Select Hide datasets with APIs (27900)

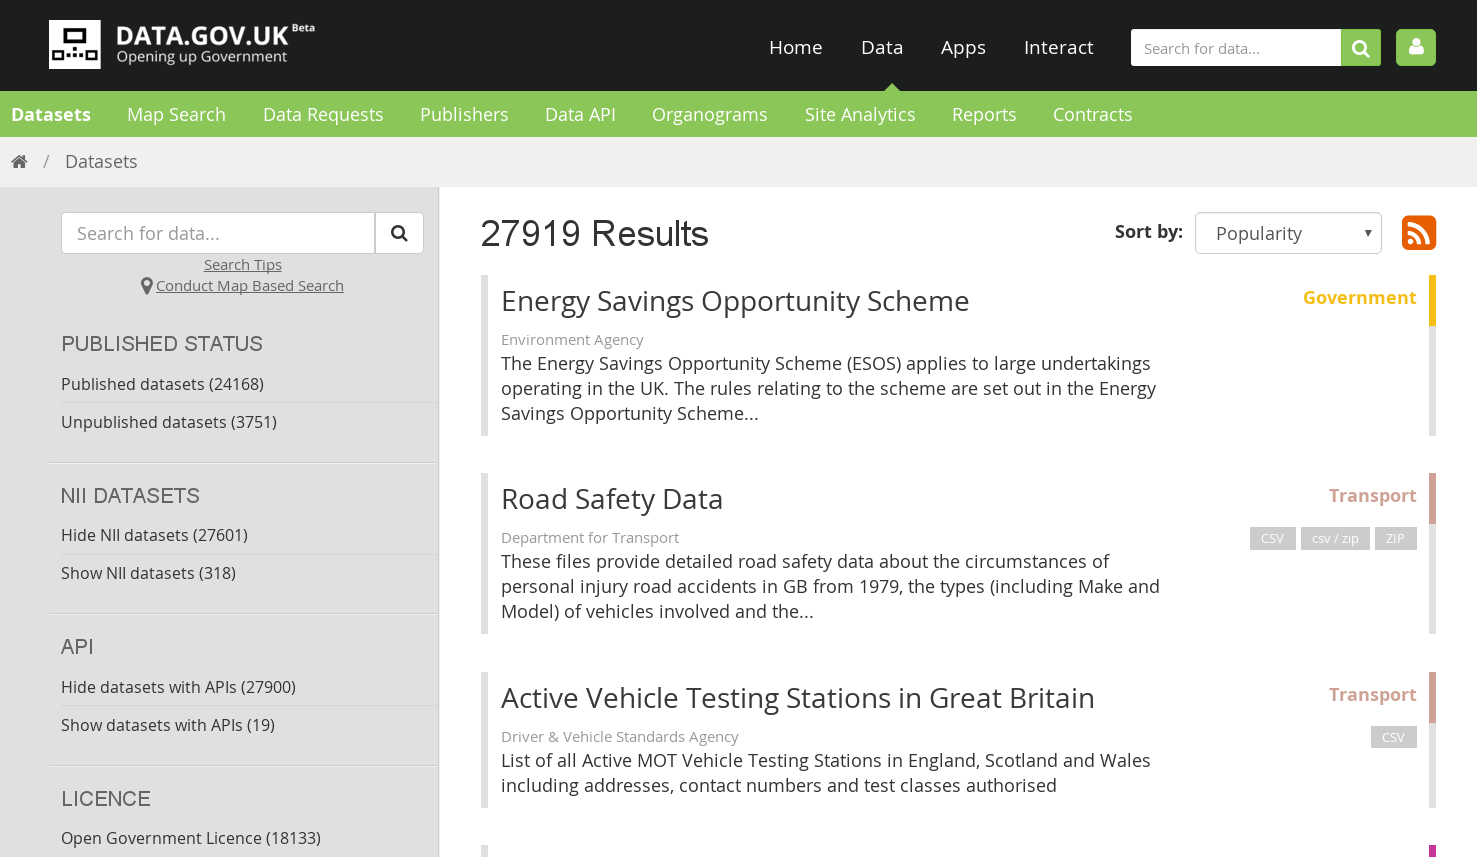pos(178,687)
